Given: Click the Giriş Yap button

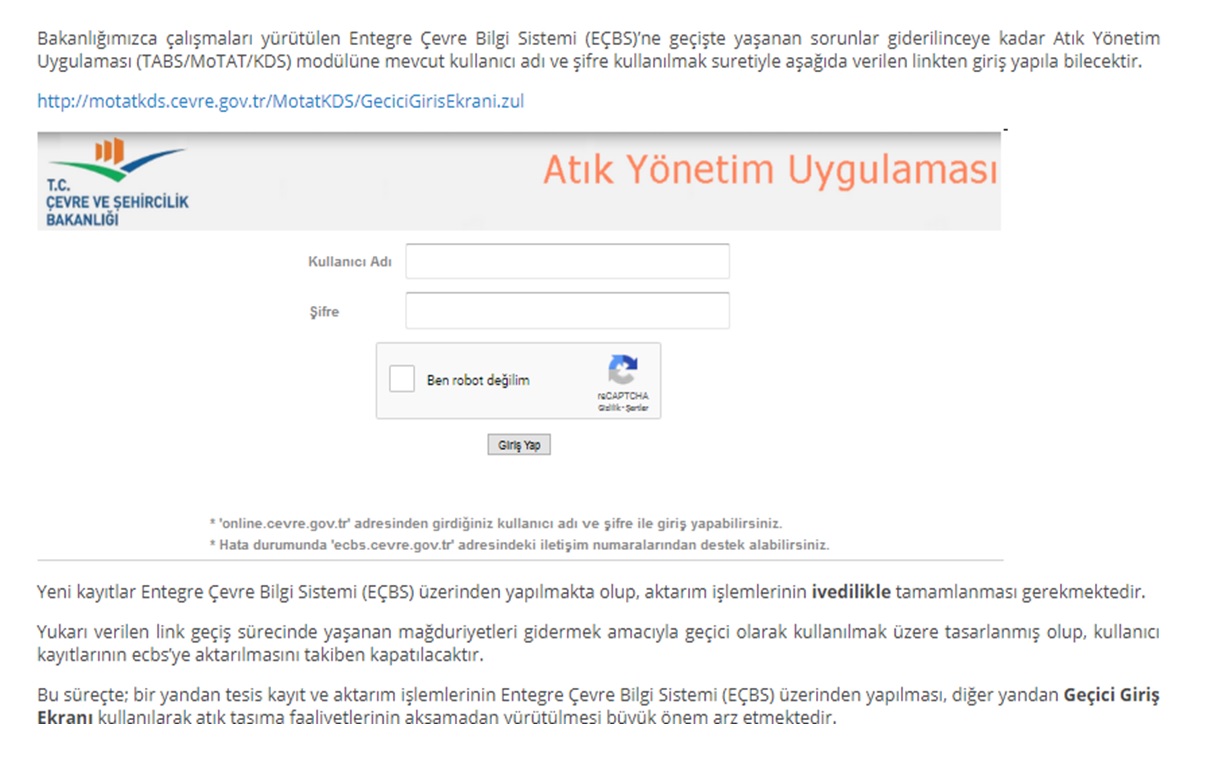Looking at the screenshot, I should click(518, 443).
